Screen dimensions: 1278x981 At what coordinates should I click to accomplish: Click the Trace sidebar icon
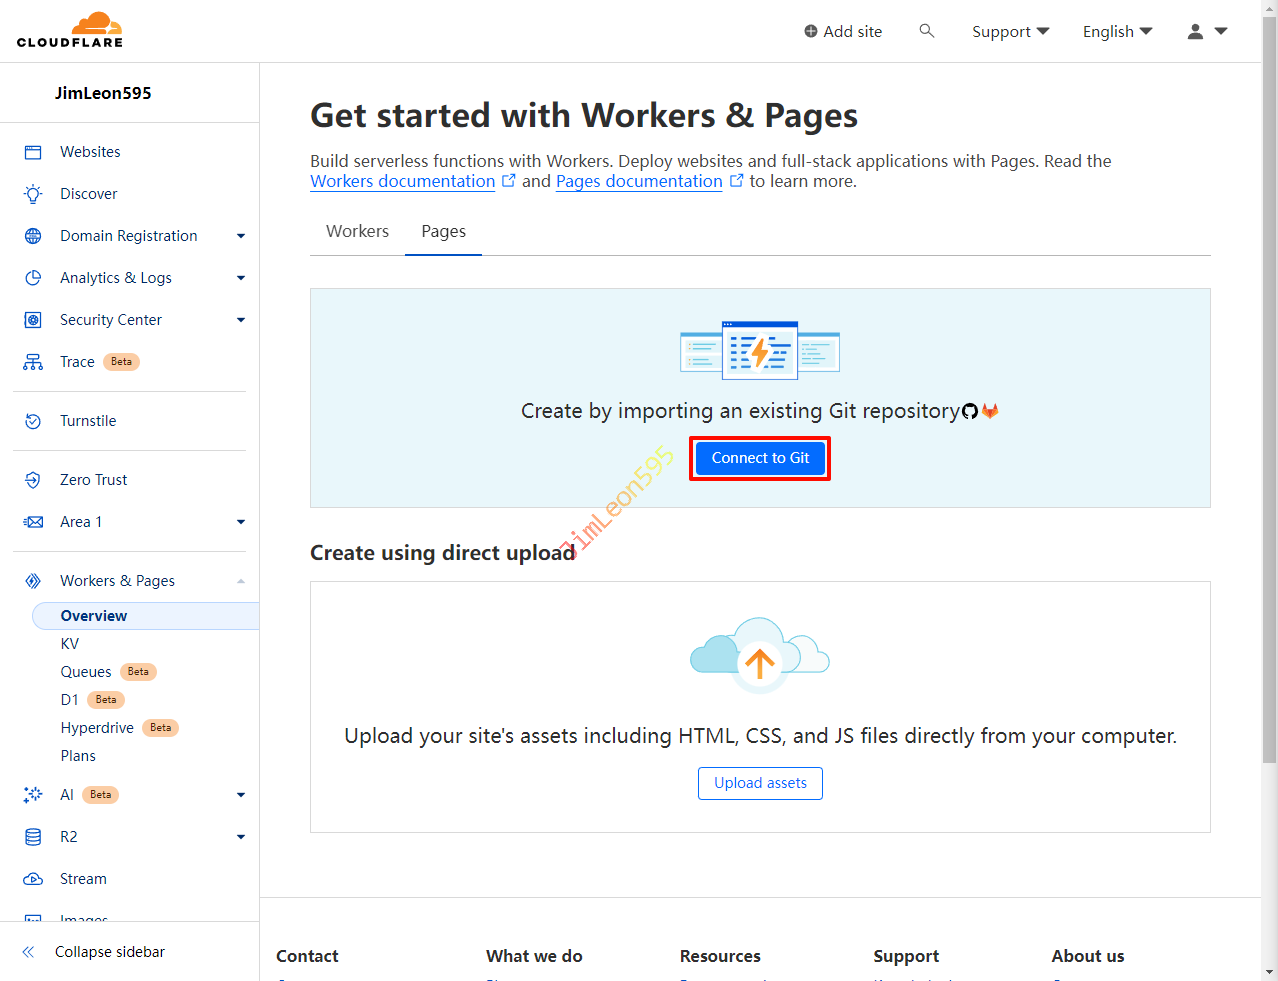tap(33, 362)
